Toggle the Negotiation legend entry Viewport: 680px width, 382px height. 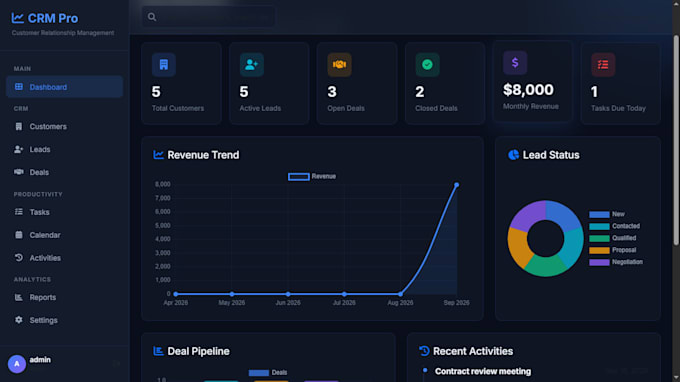(x=616, y=262)
